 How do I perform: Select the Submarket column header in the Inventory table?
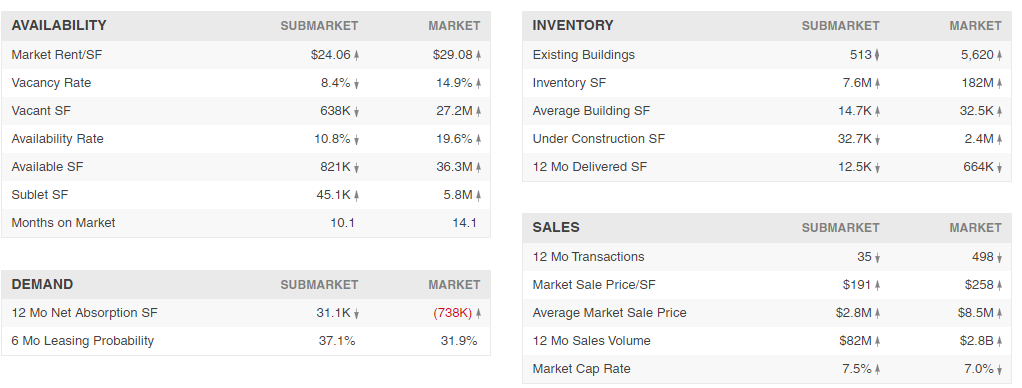[840, 26]
